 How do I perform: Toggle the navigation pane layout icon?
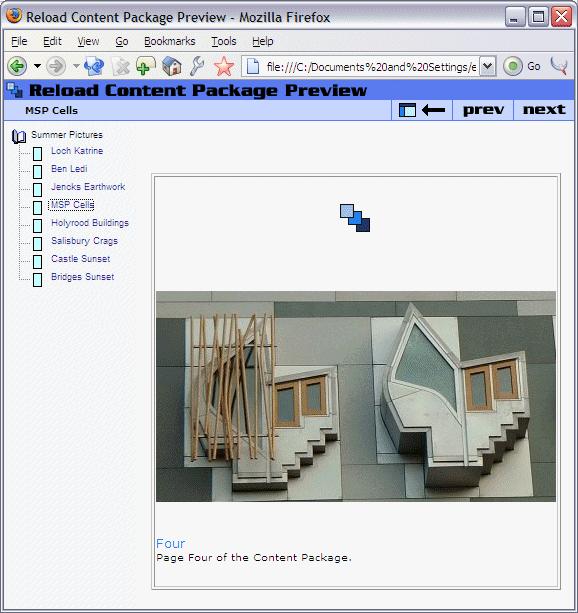coord(407,110)
